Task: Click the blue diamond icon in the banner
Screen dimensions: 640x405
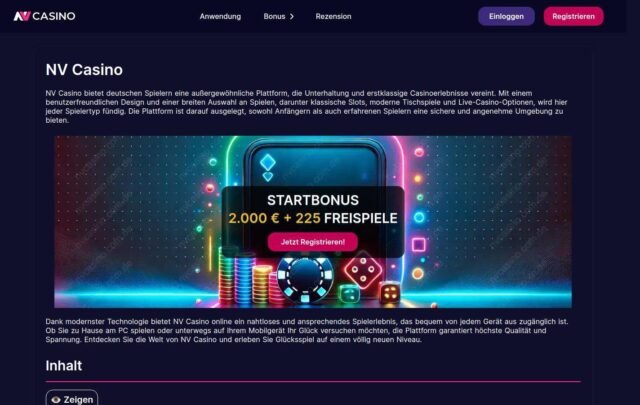Action: pyautogui.click(x=267, y=162)
